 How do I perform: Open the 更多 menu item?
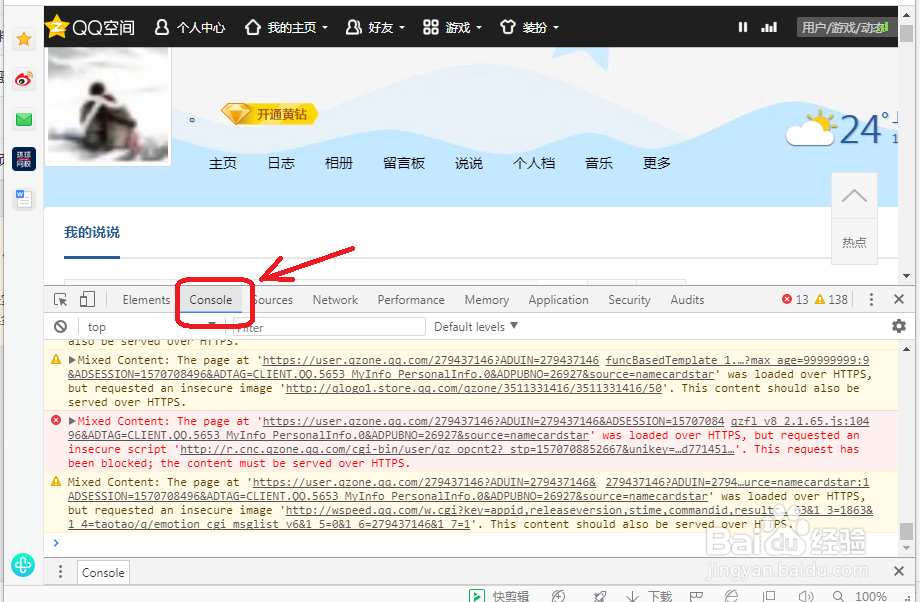pos(657,163)
